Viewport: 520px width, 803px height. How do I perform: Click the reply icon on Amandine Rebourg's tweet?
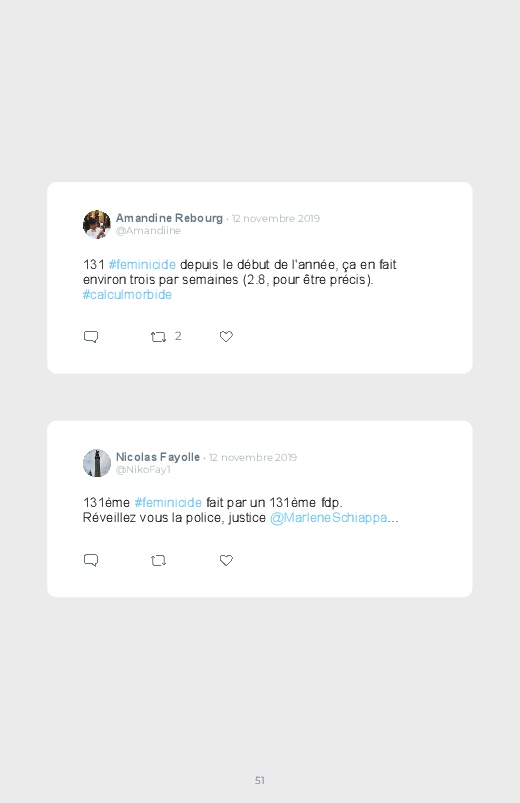point(91,336)
